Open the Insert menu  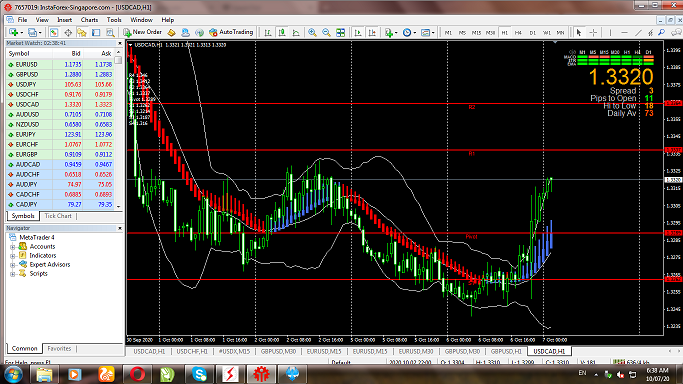click(x=64, y=20)
